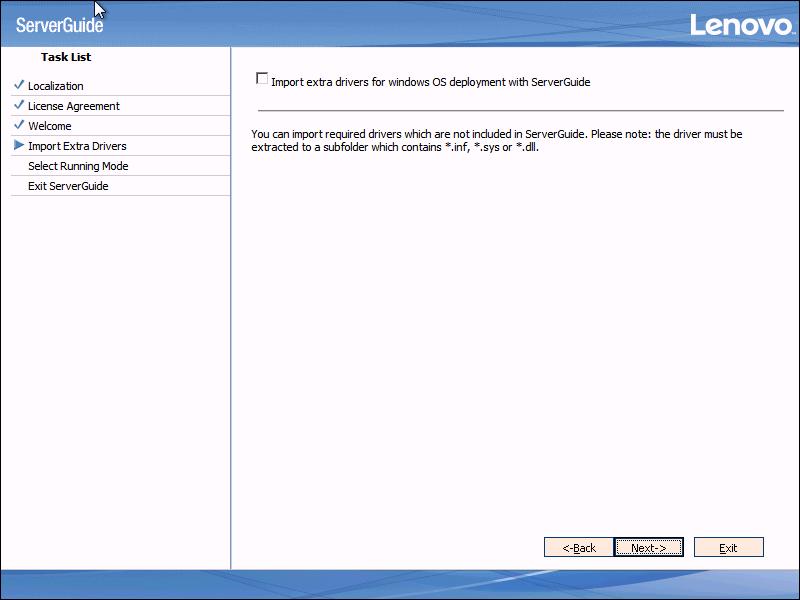Click the Task List heading
Viewport: 800px width, 600px height.
pos(66,57)
